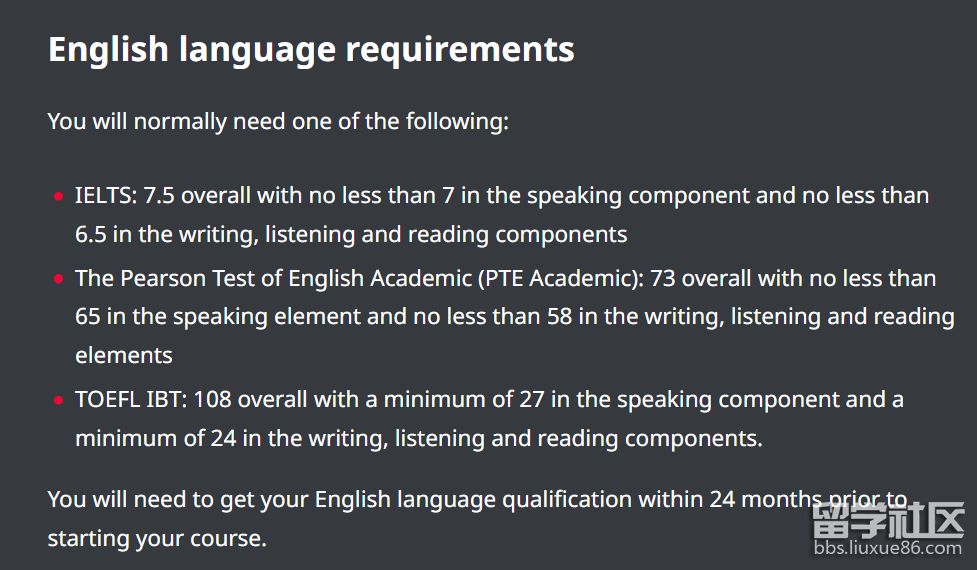
Task: Click the '65 in the speaking element' line
Action: point(515,316)
